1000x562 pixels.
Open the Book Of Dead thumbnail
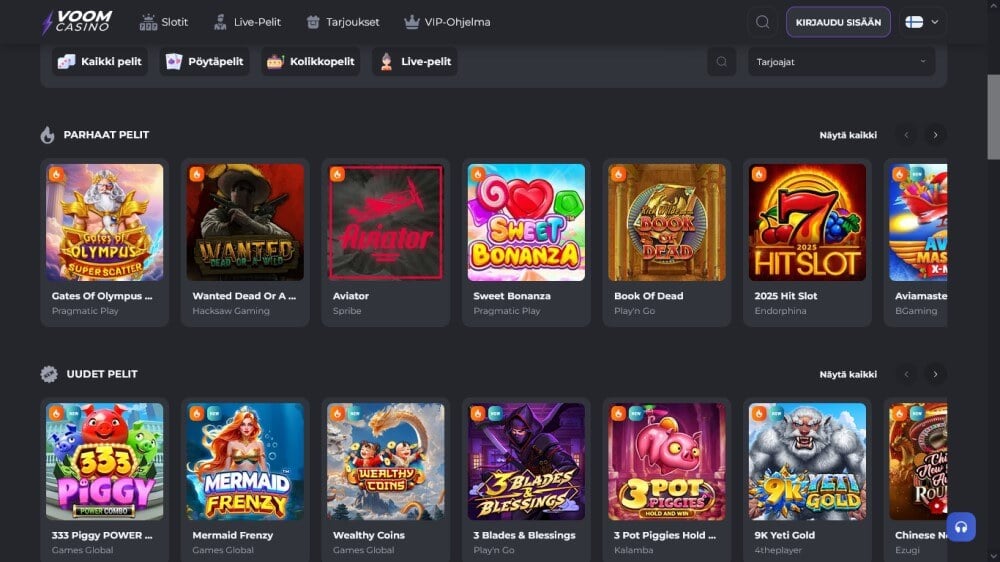[x=666, y=222]
